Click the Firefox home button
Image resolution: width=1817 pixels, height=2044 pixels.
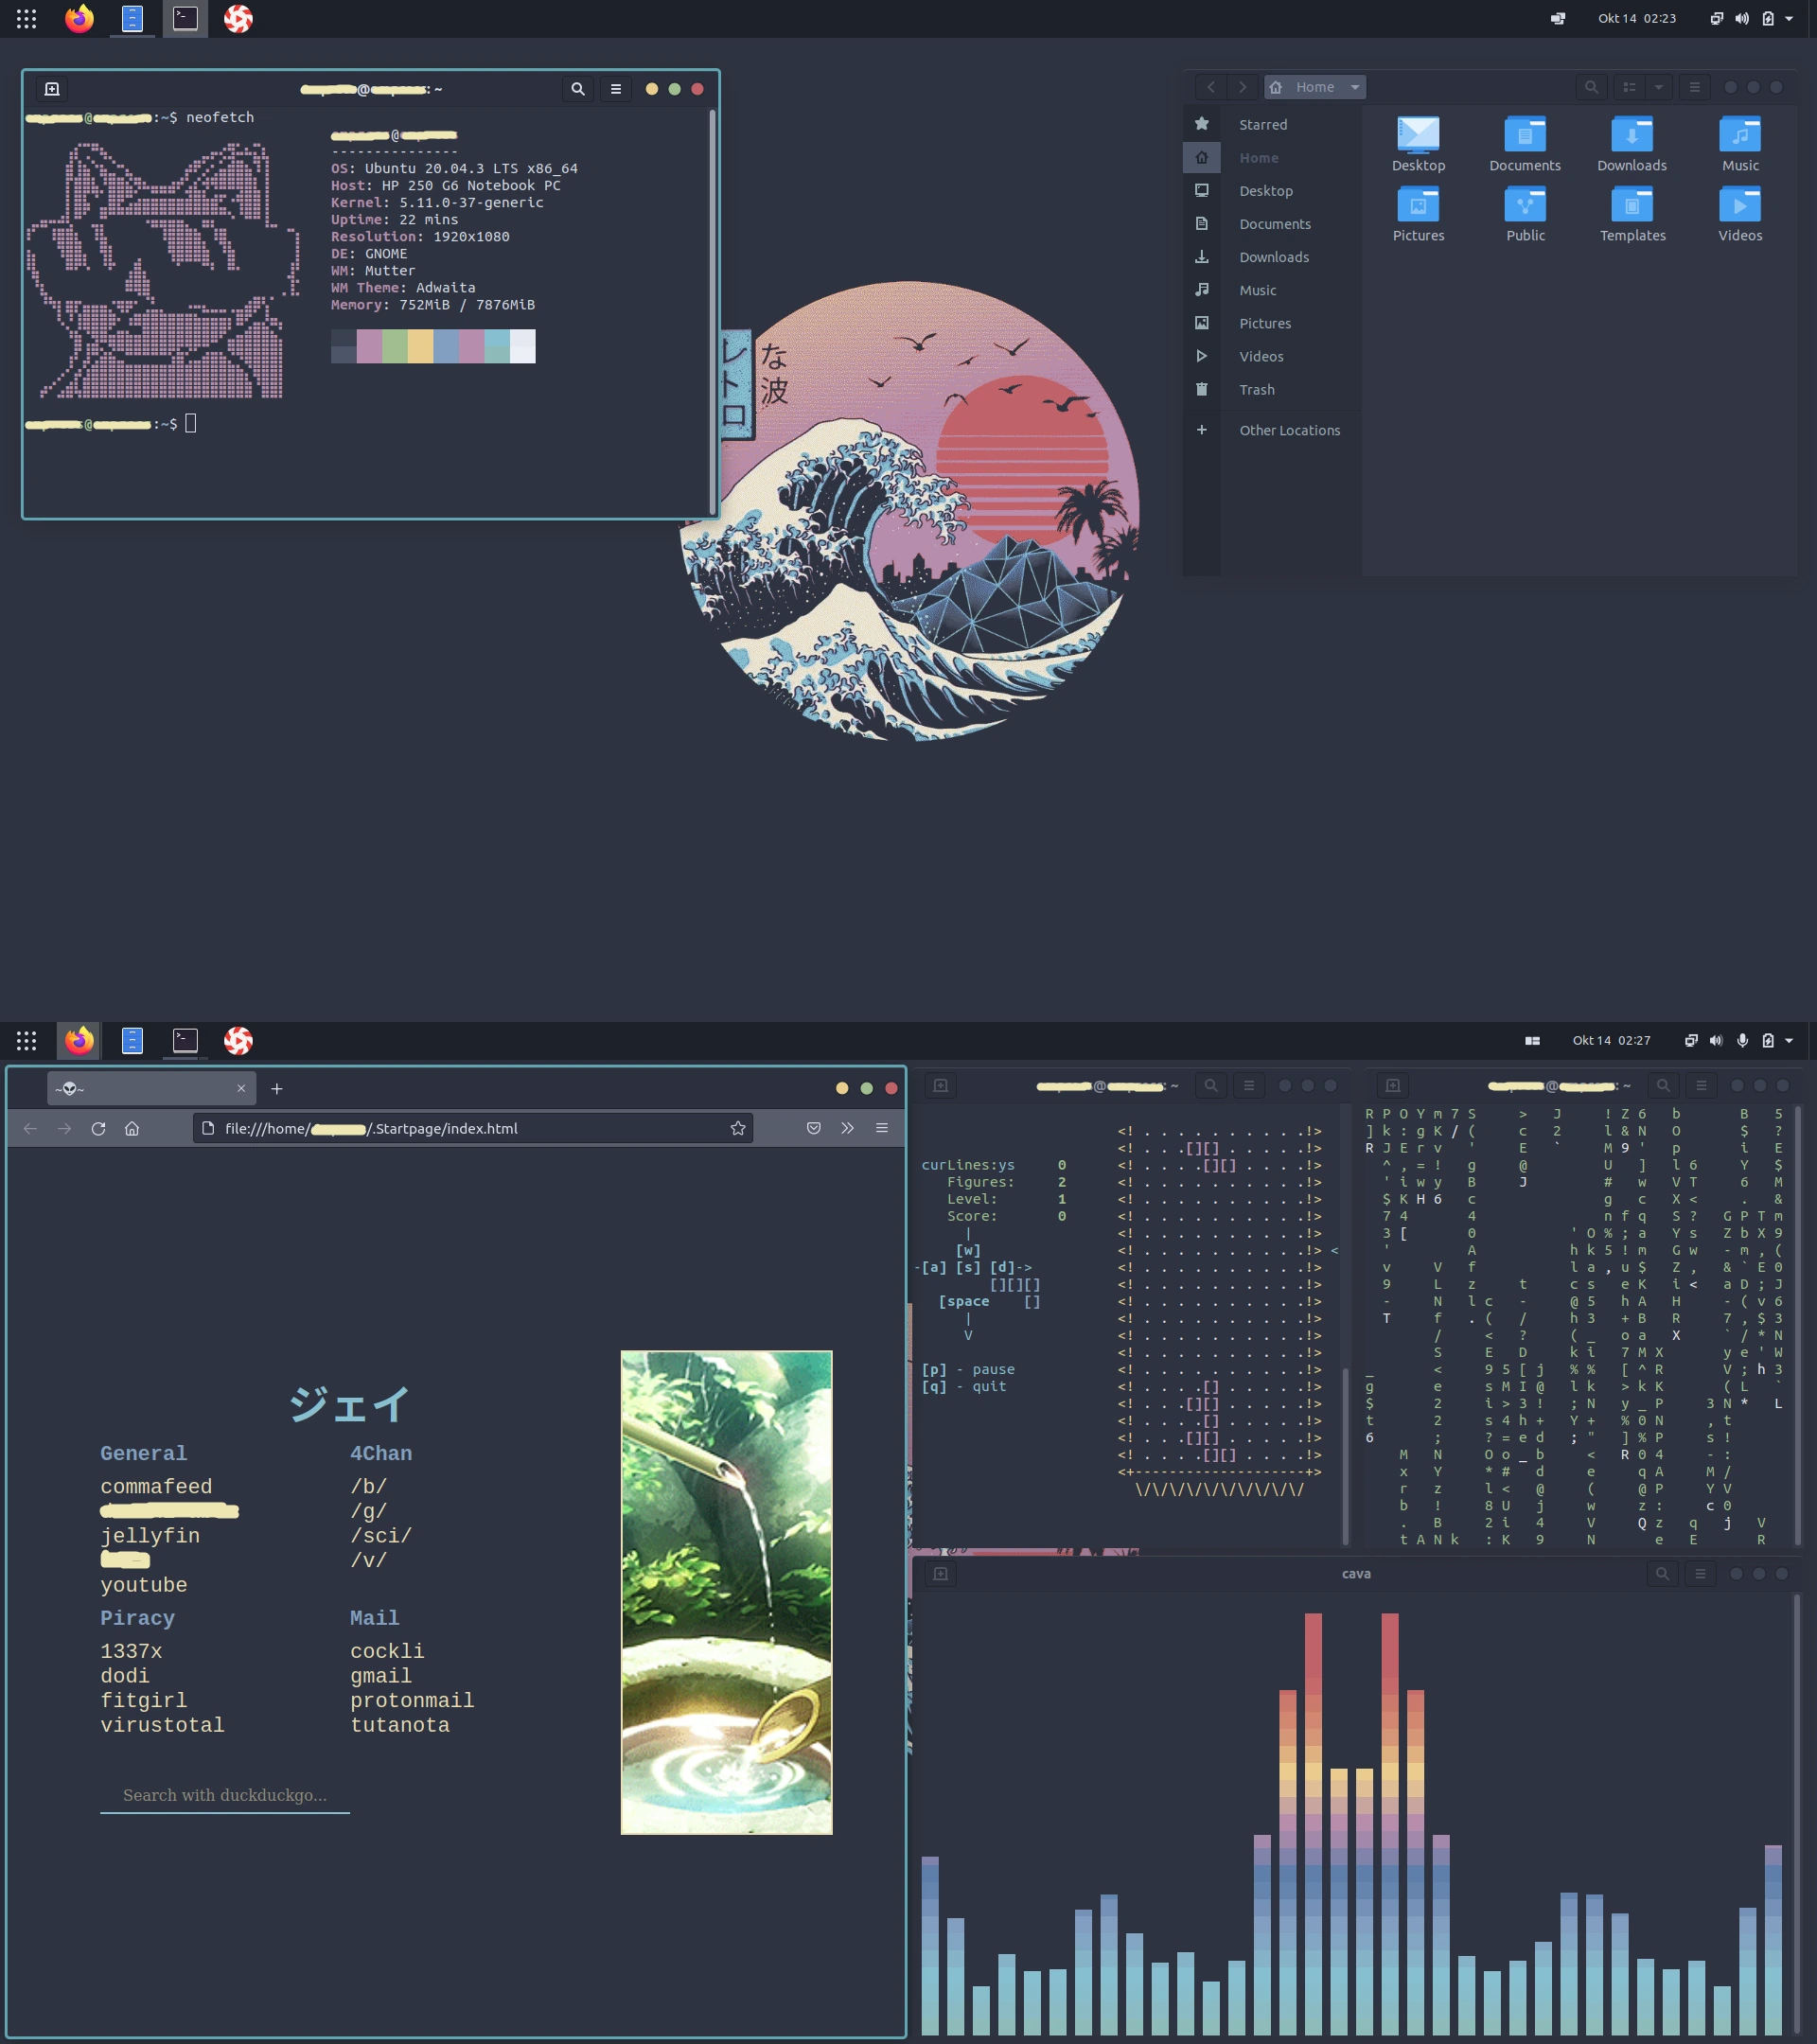(x=132, y=1128)
